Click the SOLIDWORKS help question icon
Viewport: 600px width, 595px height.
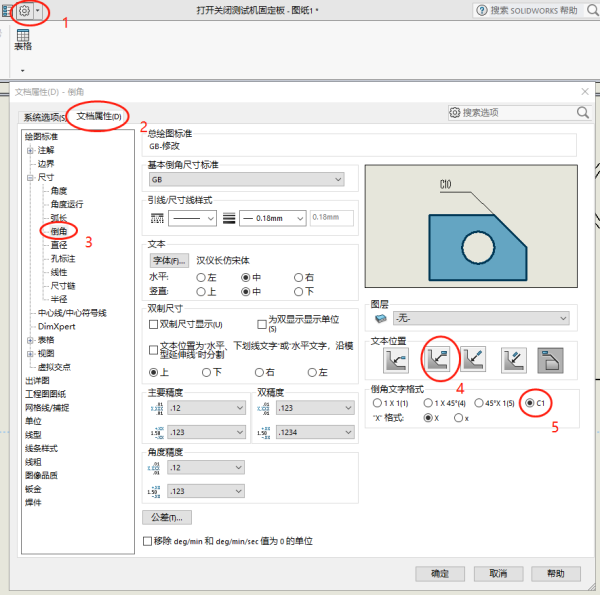pos(482,10)
